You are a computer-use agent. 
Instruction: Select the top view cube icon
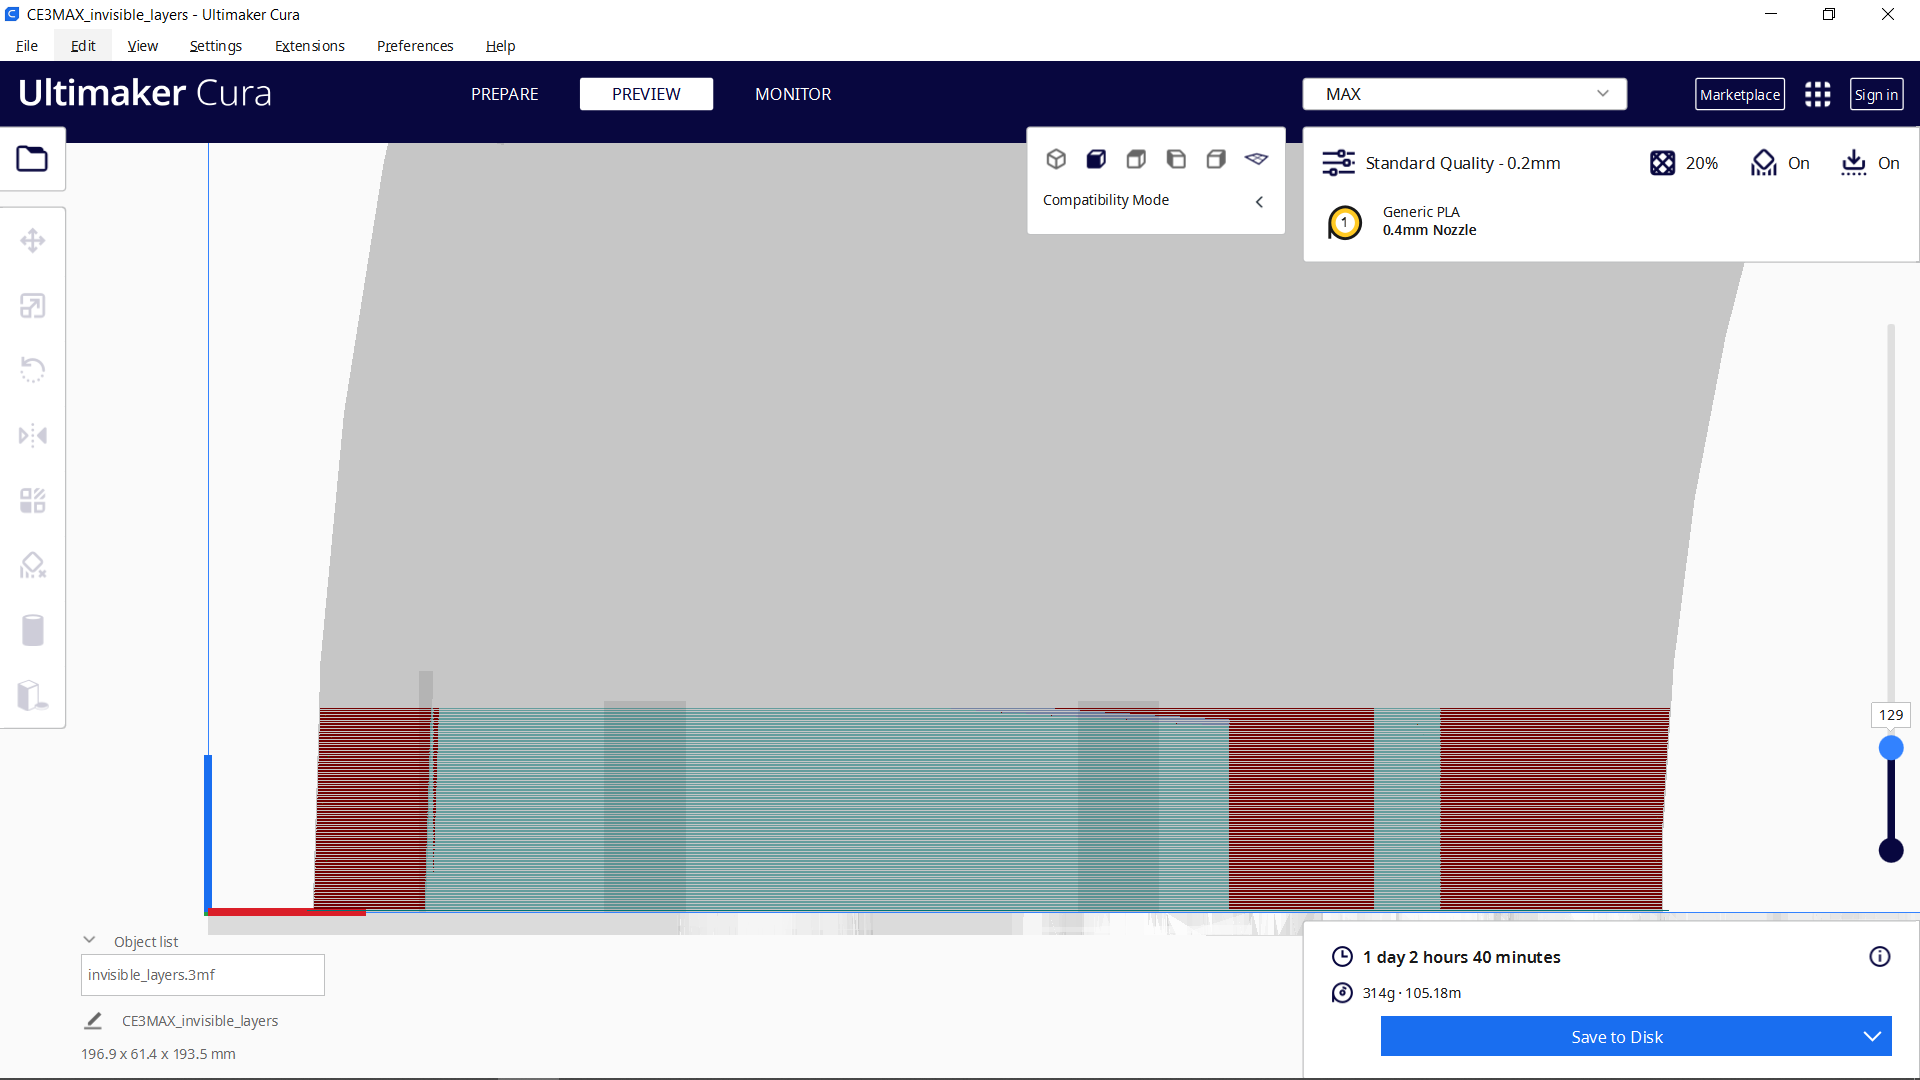point(1136,159)
